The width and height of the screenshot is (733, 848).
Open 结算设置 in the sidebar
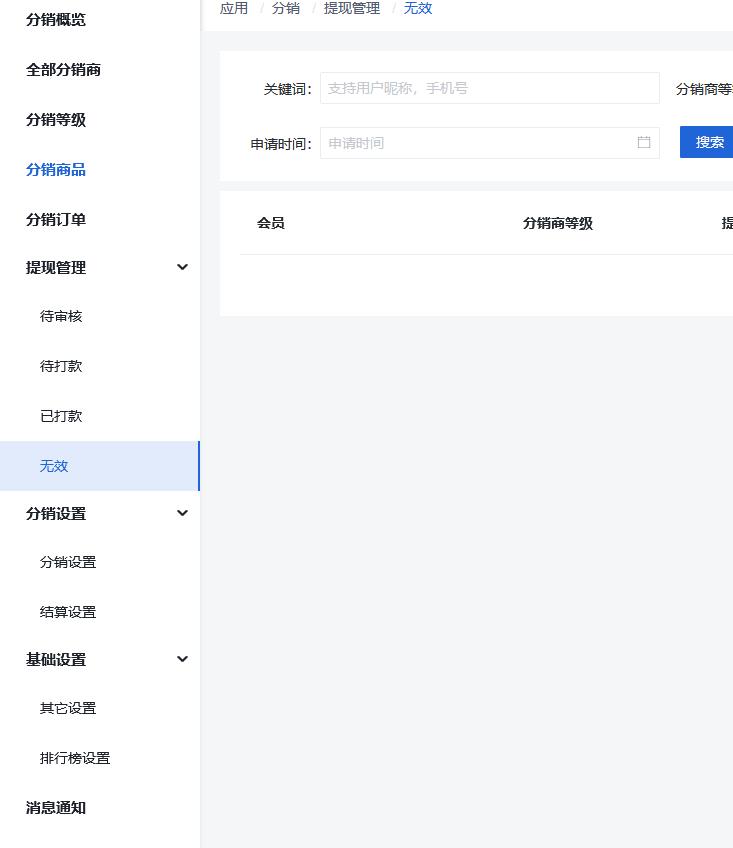tap(68, 612)
